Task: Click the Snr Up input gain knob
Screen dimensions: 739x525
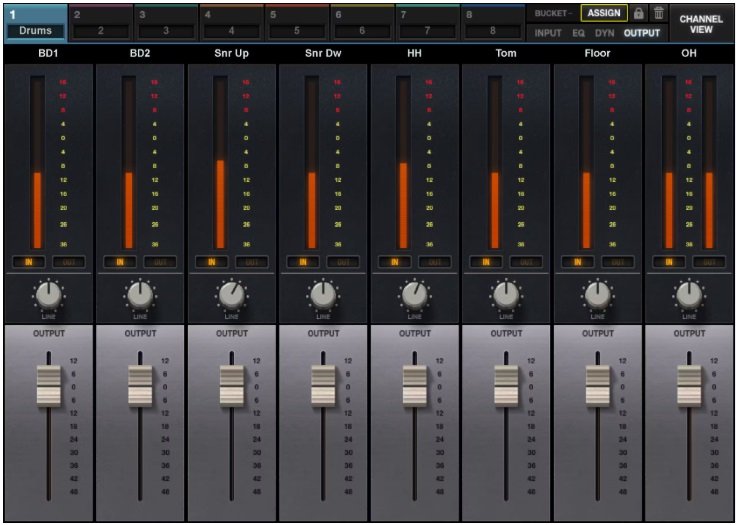Action: coord(232,295)
